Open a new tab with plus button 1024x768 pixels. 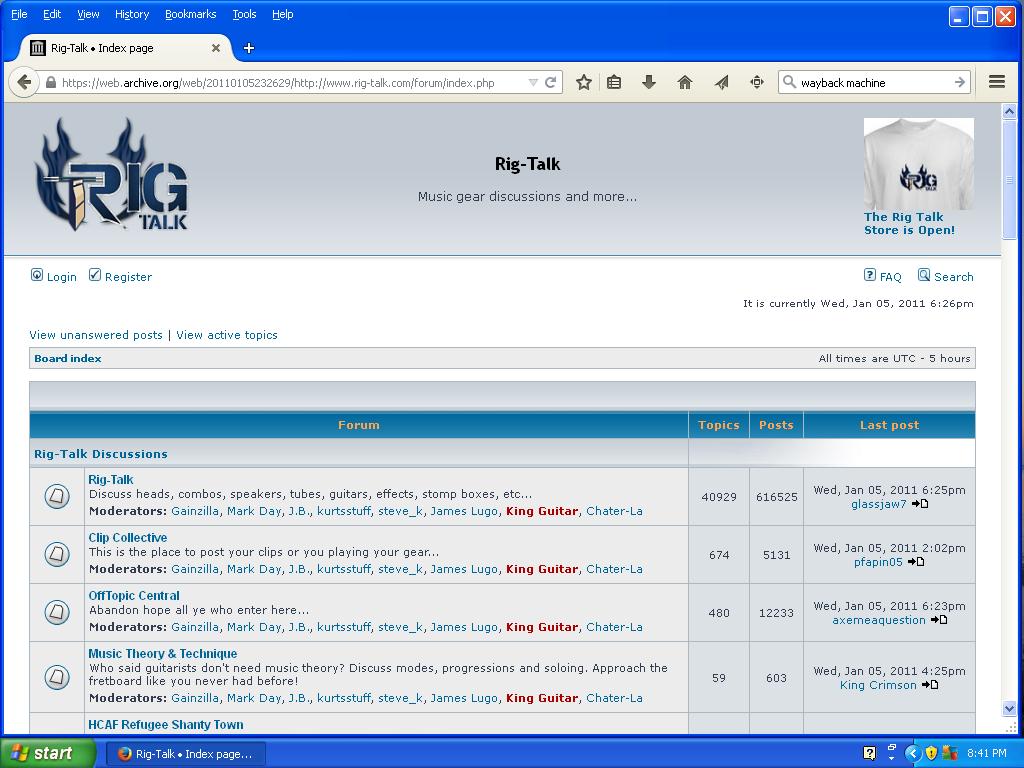click(249, 48)
